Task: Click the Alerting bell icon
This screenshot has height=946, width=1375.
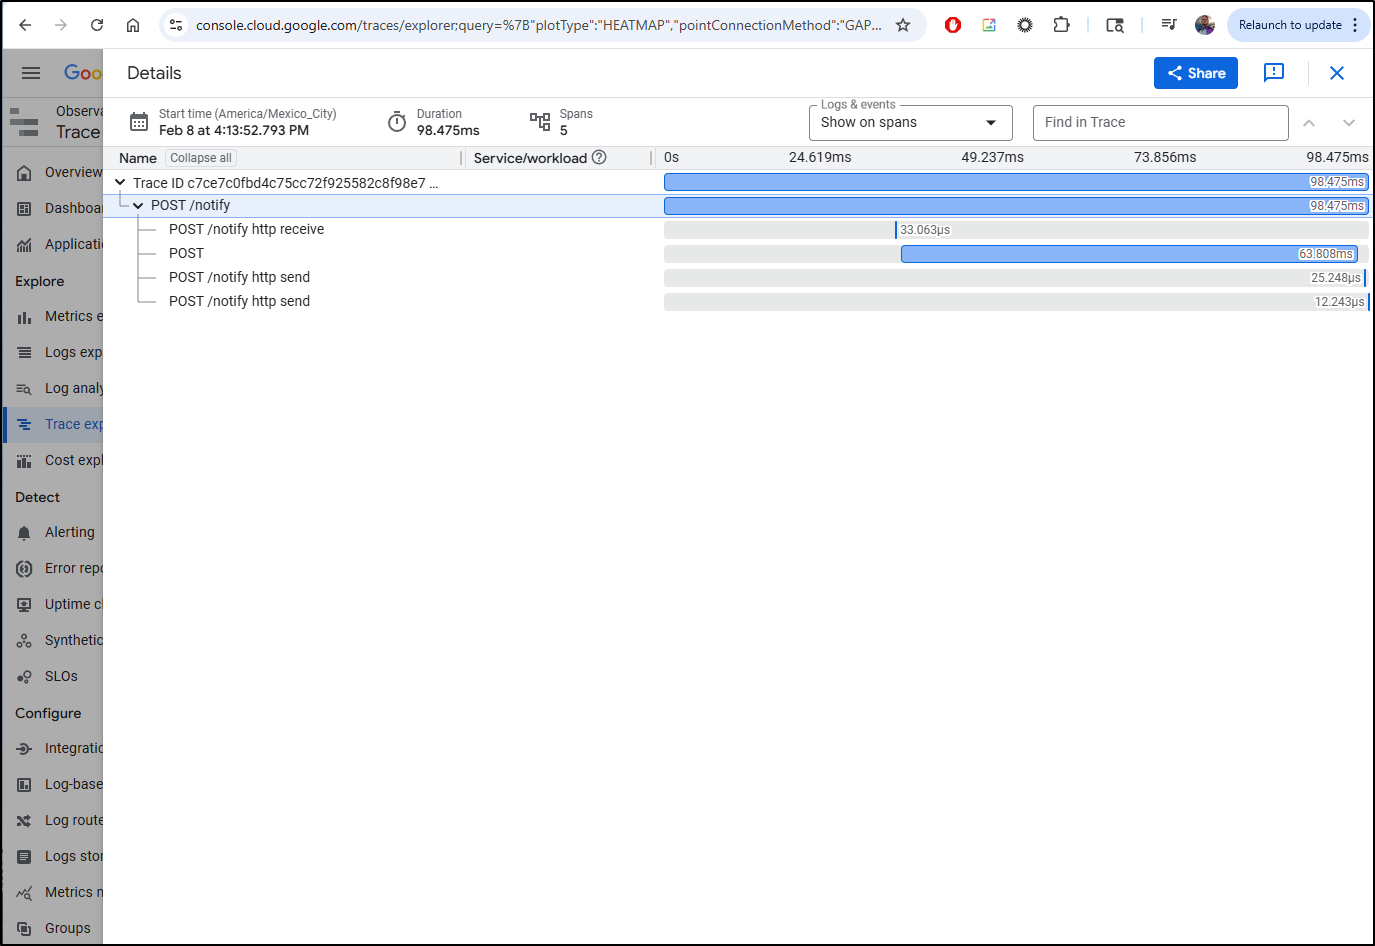Action: tap(24, 533)
